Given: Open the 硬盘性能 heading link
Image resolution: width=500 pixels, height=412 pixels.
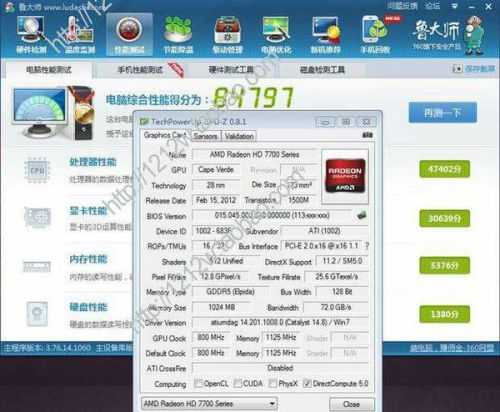Looking at the screenshot, I should [x=88, y=307].
